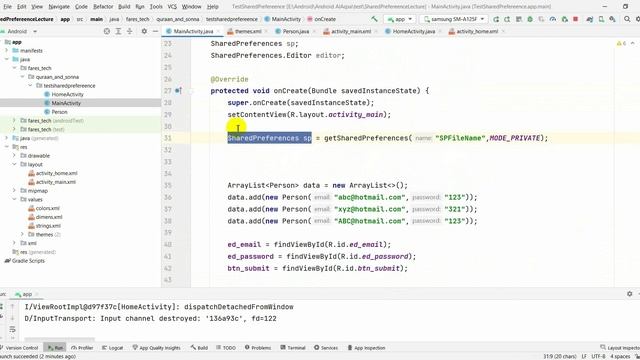Open the VCS menu
Screen dimensions: 640x360
[172, 7]
